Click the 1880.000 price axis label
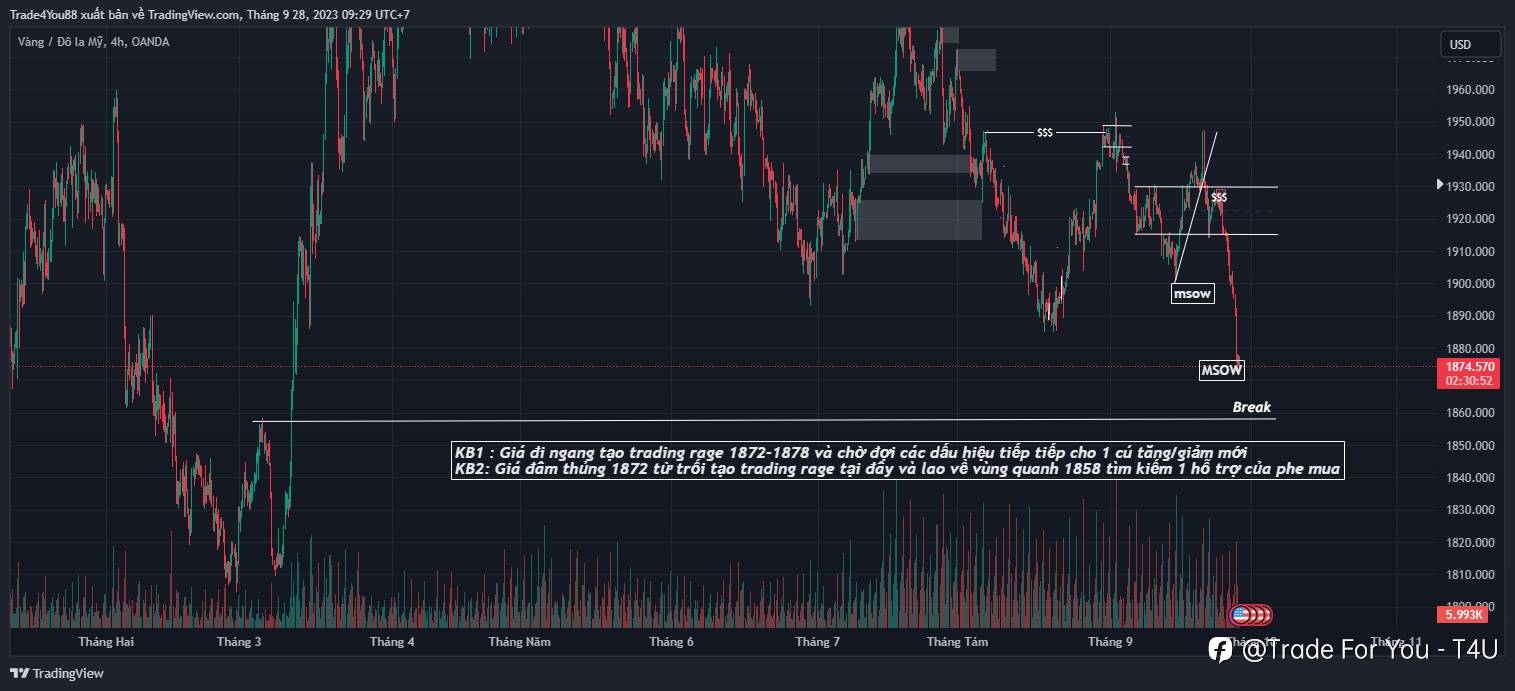This screenshot has width=1515, height=691. point(1469,348)
